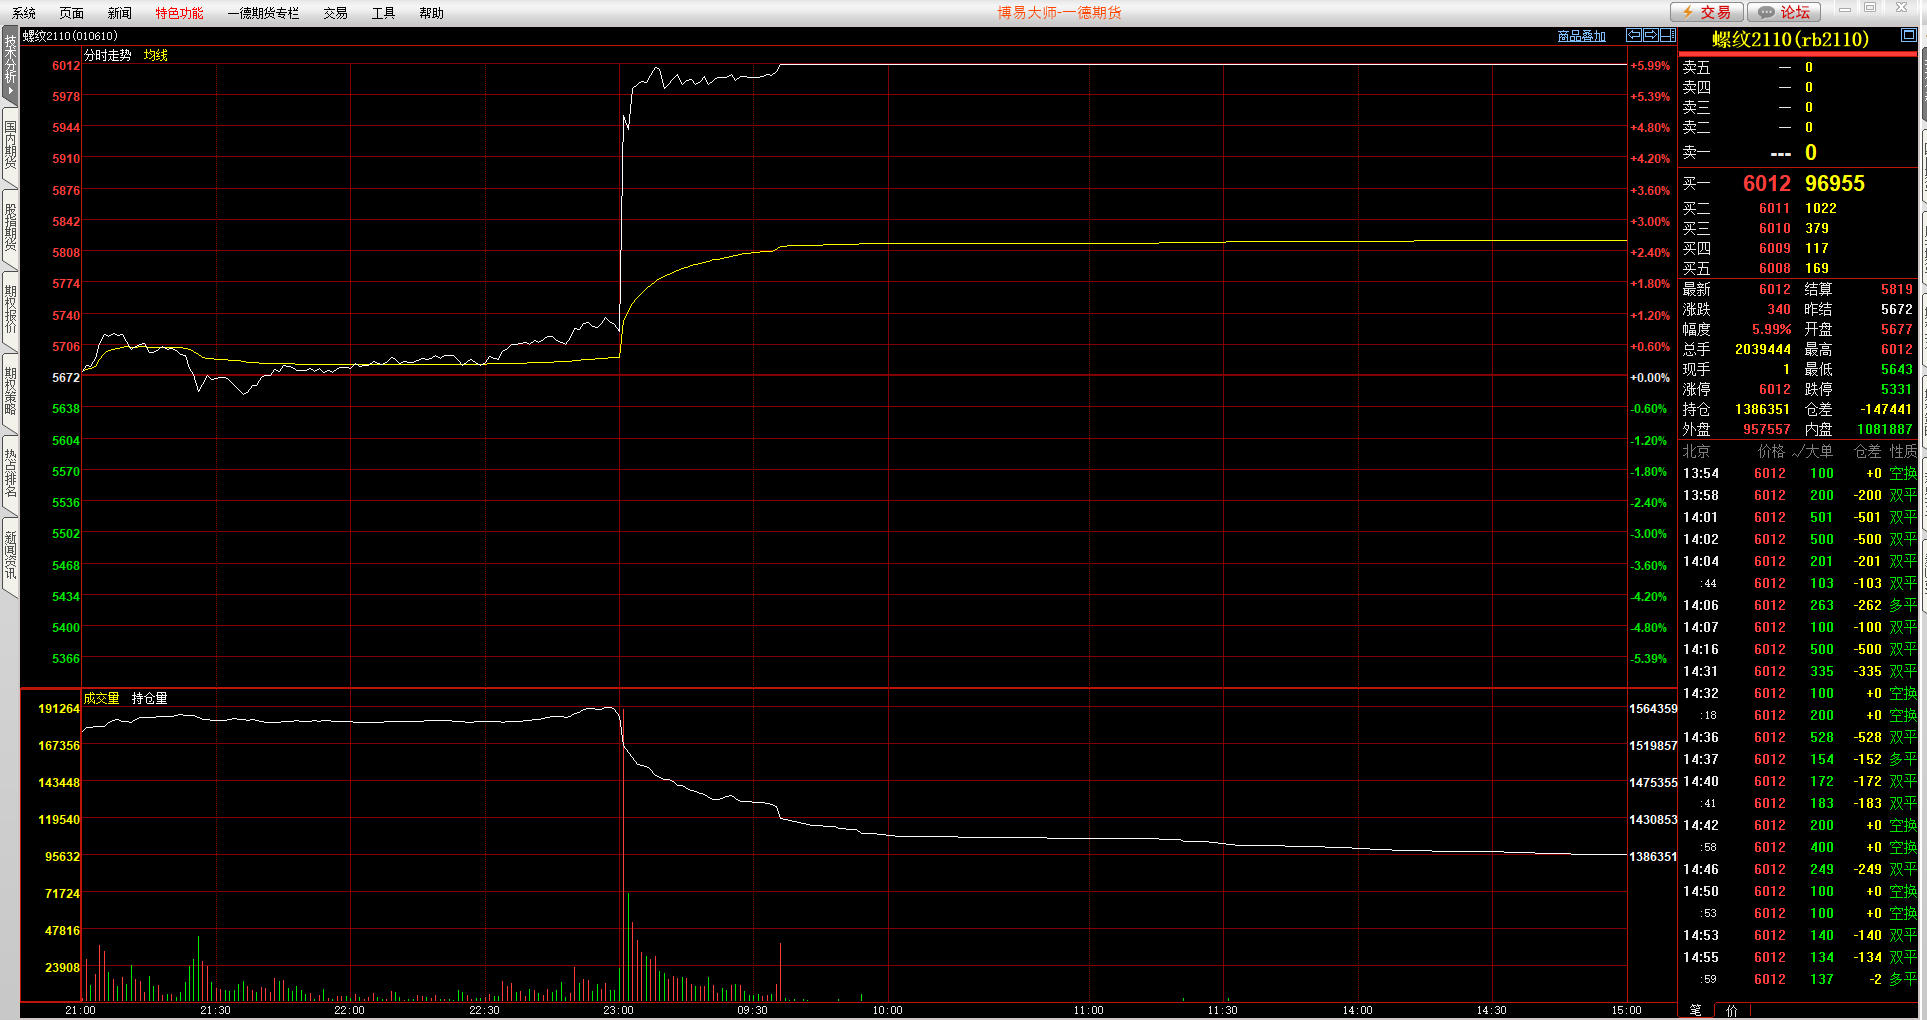The height and width of the screenshot is (1020, 1927).
Task: Click the 卖一 ask row
Action: coord(1798,152)
